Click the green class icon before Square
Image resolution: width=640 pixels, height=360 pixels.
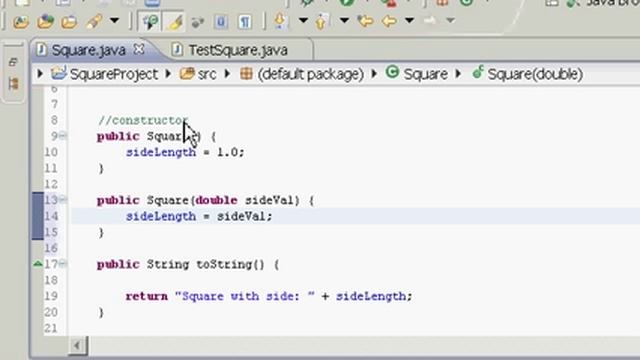point(392,72)
